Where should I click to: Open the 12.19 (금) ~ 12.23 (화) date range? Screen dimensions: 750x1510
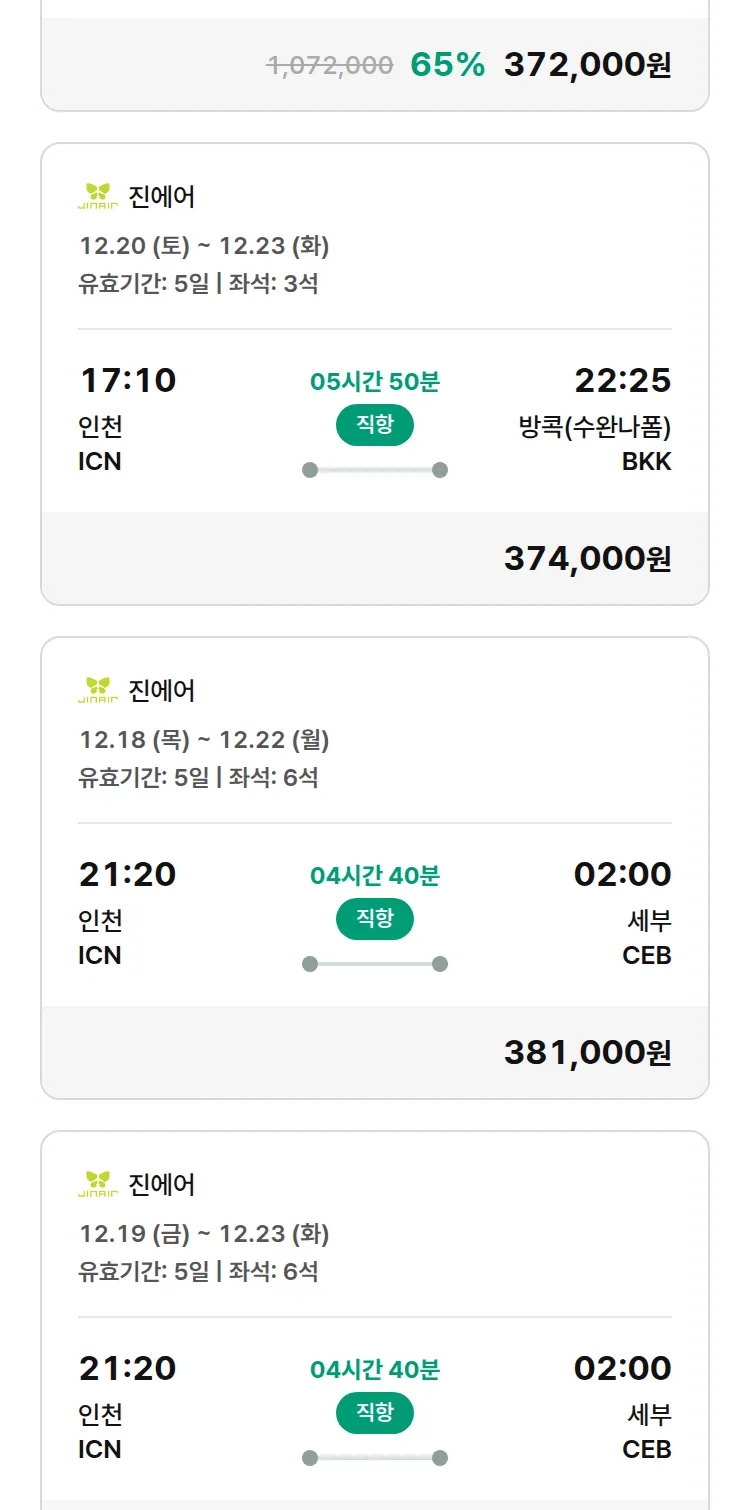[204, 1234]
